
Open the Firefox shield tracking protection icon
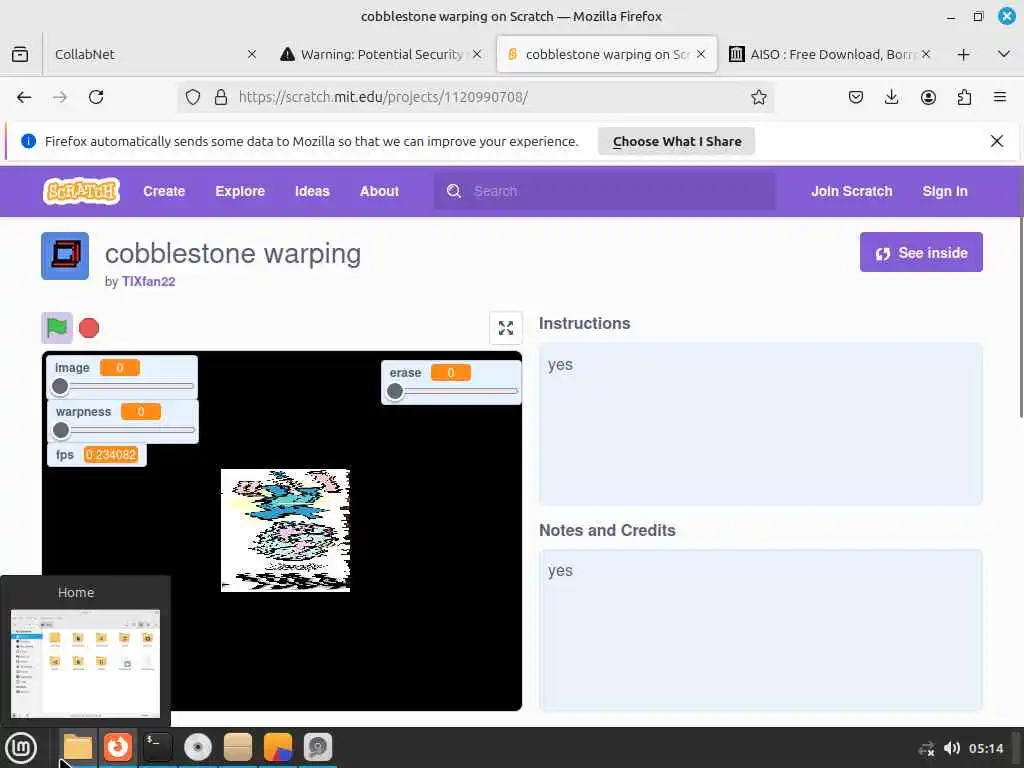click(193, 97)
